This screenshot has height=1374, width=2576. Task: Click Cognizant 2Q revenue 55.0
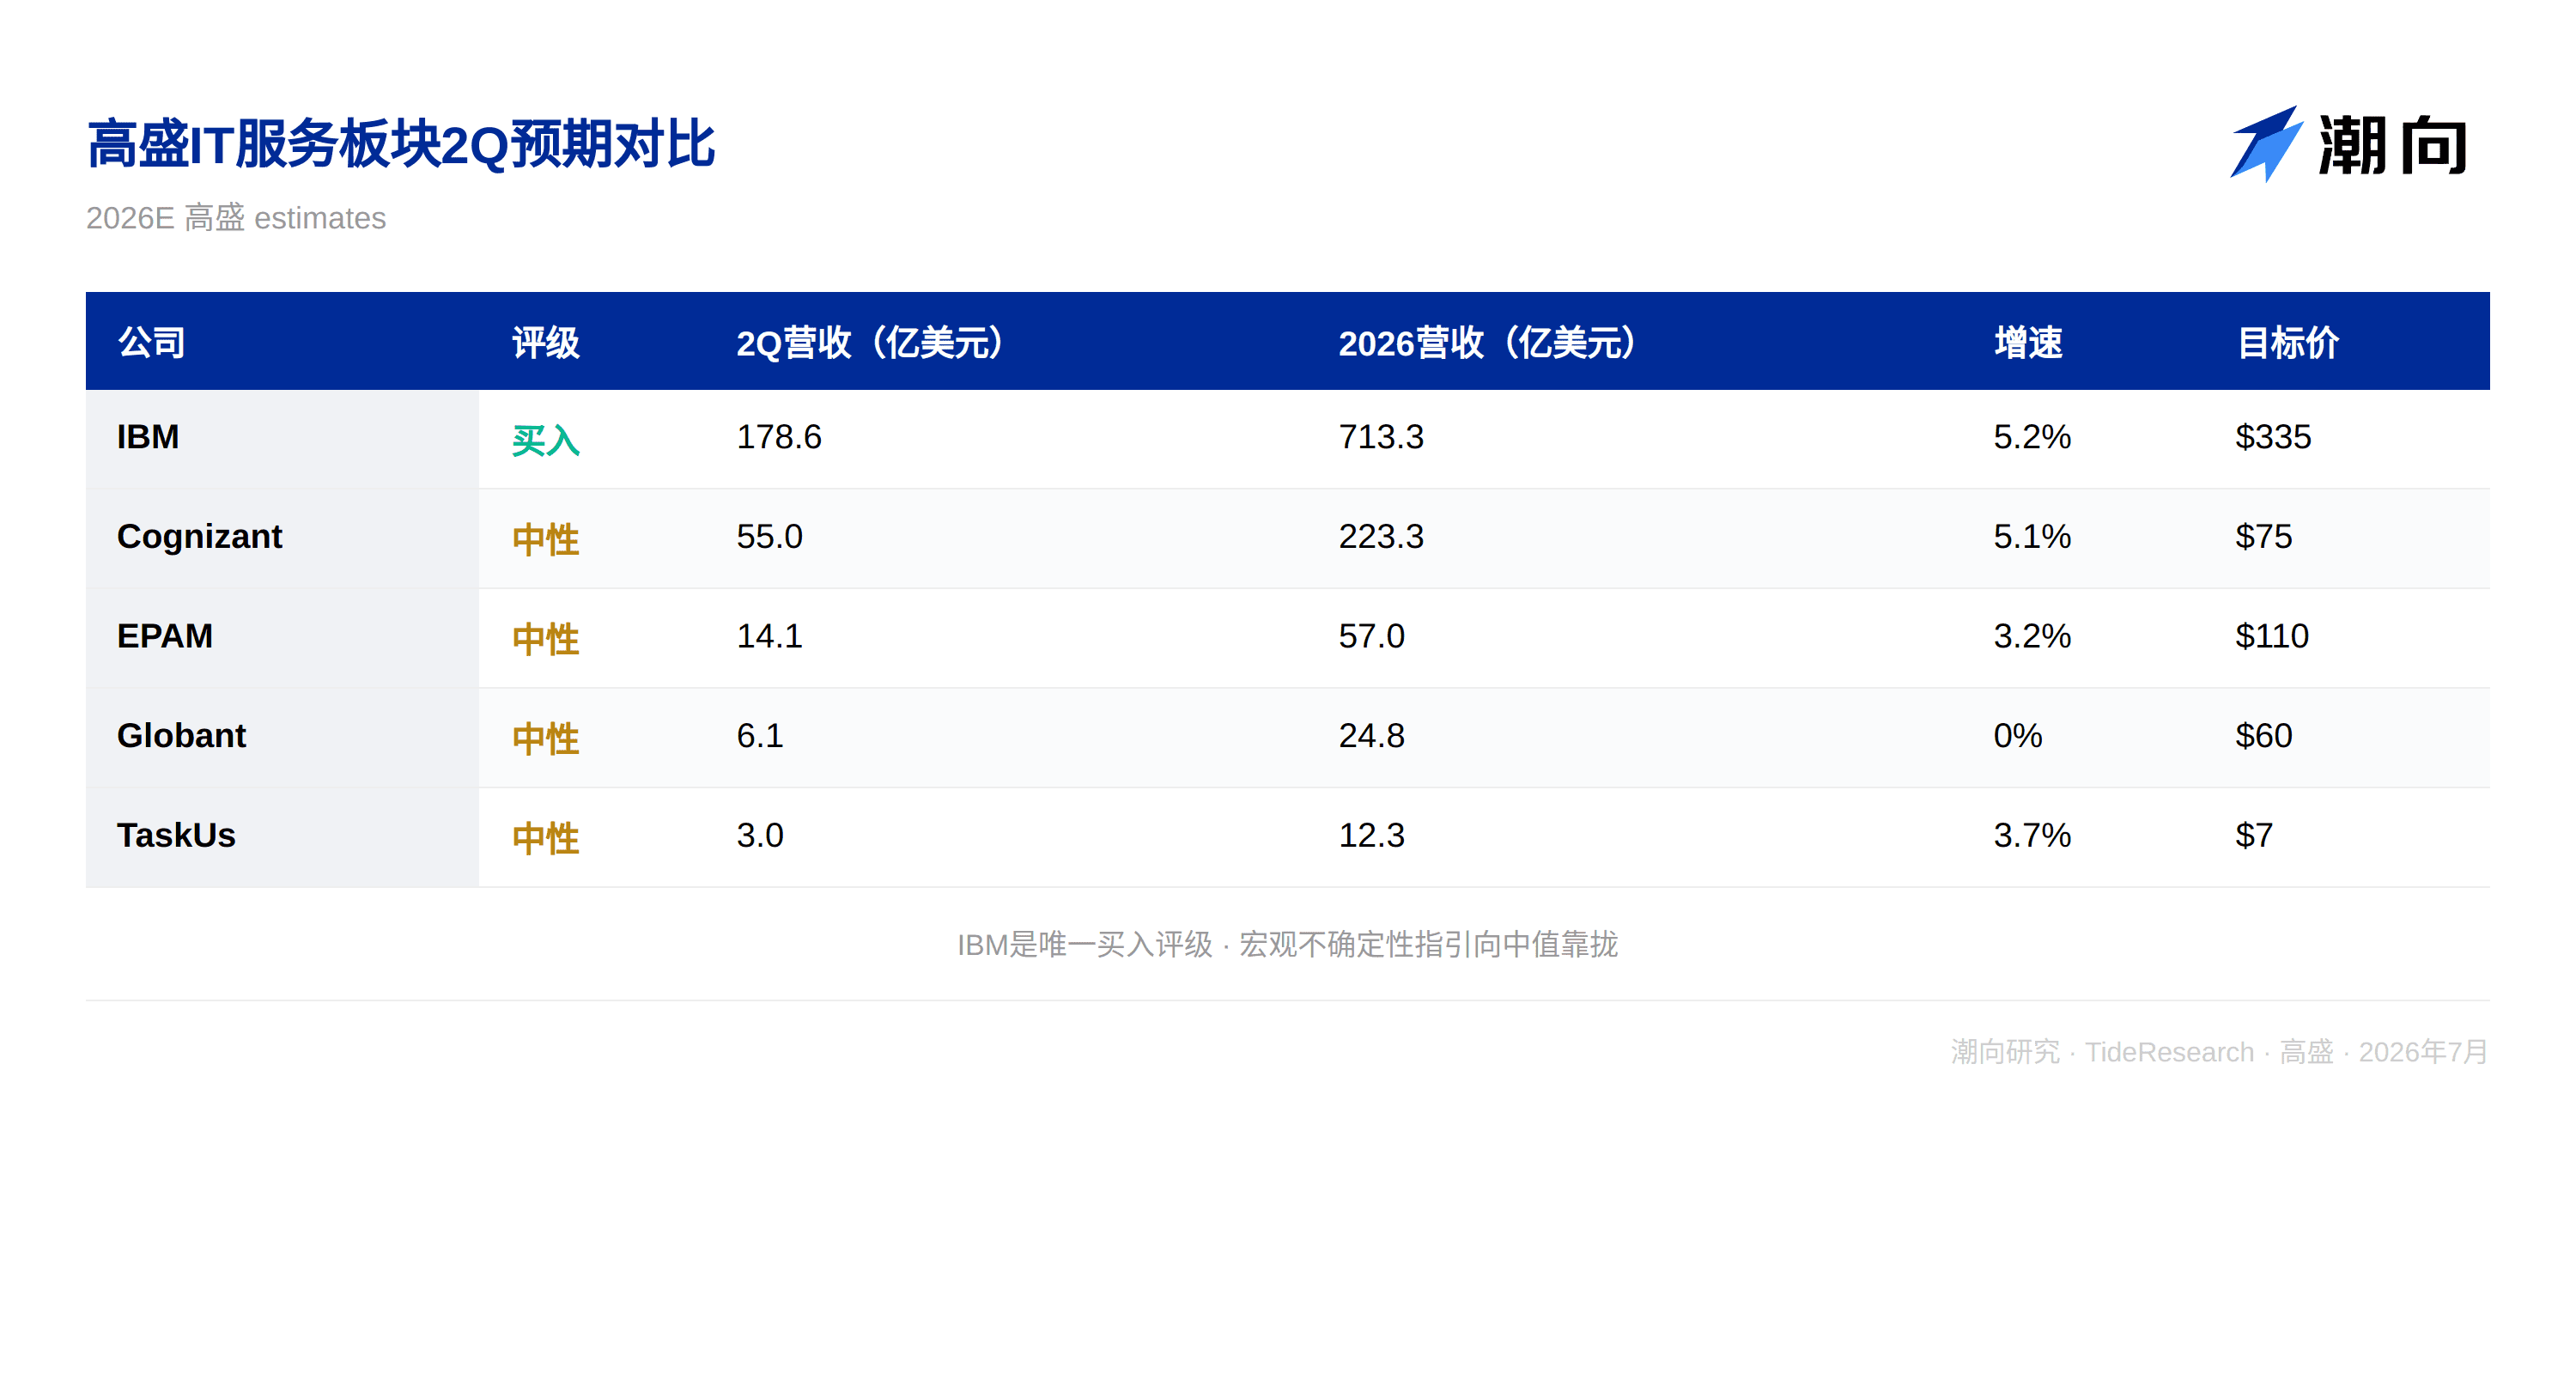tap(770, 537)
